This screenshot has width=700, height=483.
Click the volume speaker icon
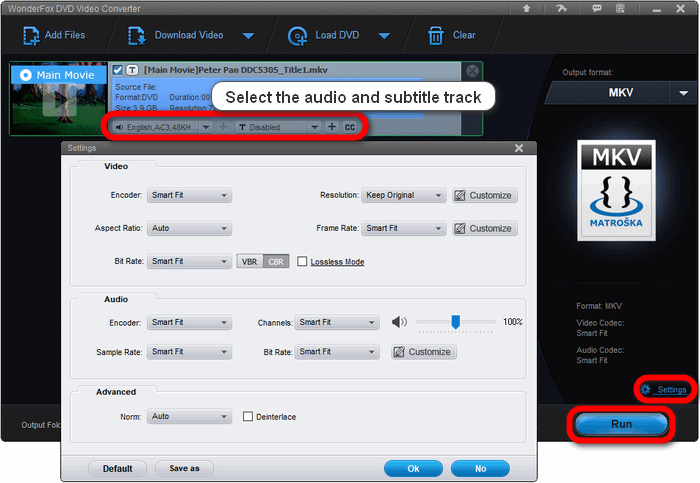(x=400, y=322)
